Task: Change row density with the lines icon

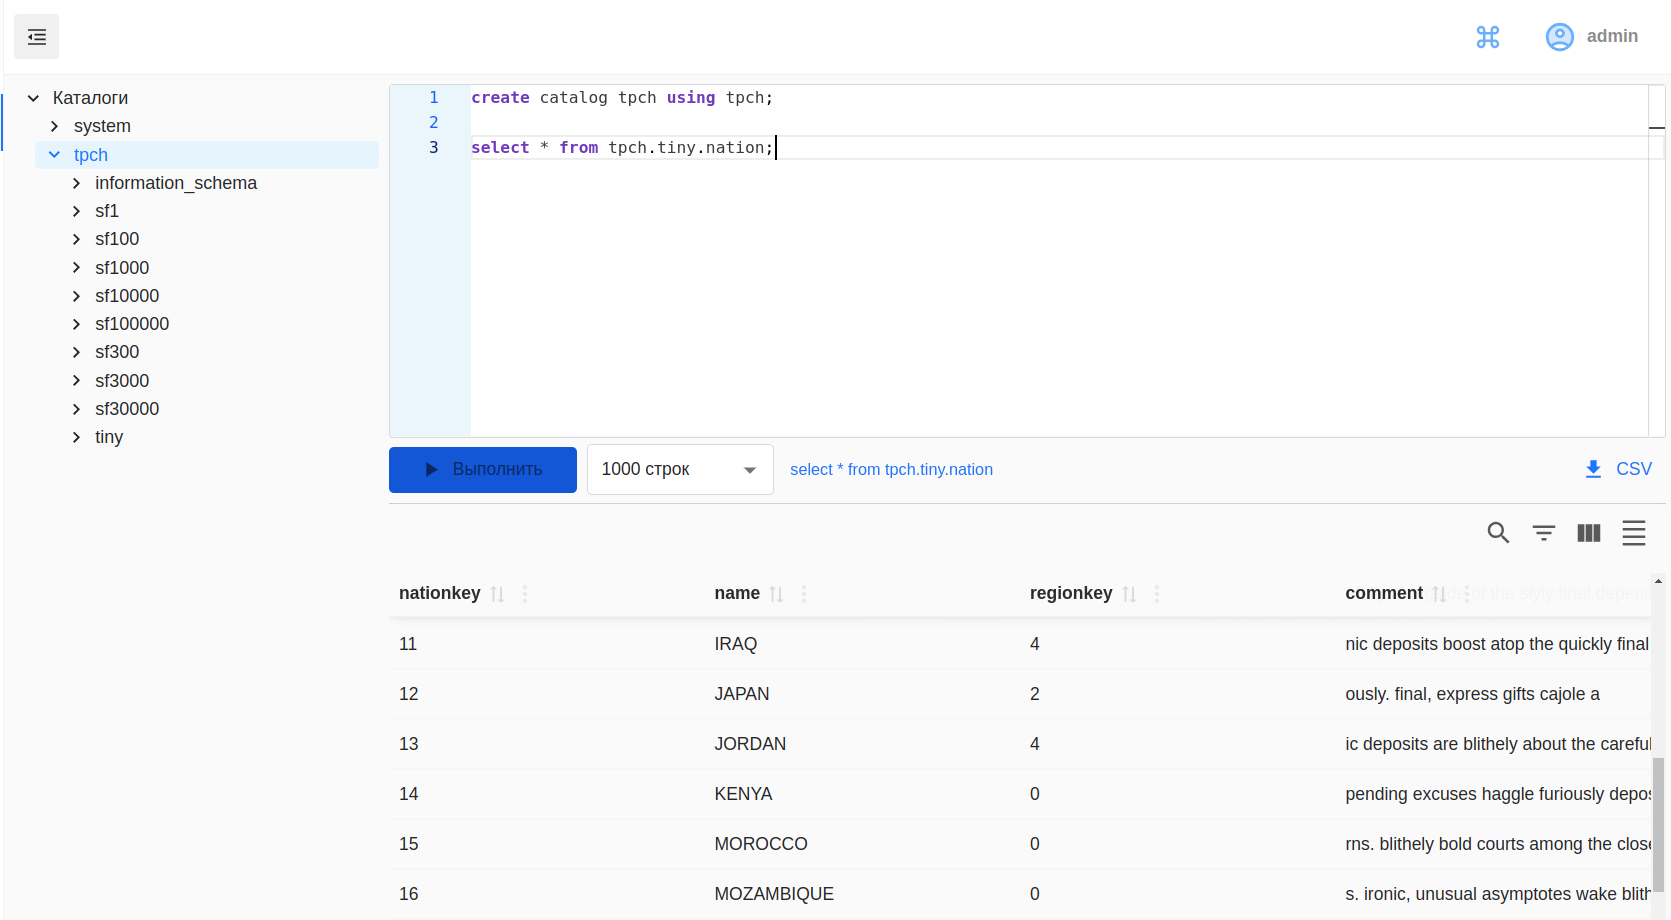Action: (x=1633, y=533)
